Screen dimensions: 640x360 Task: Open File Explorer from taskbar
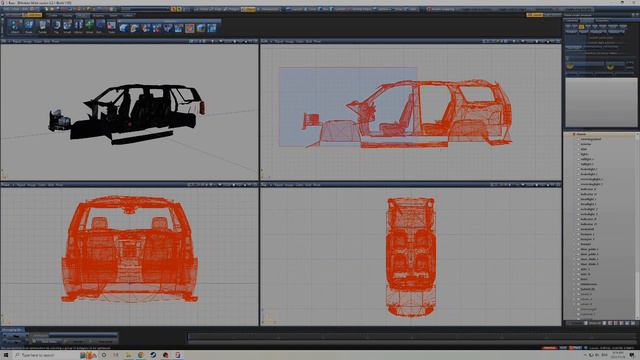pyautogui.click(x=129, y=355)
